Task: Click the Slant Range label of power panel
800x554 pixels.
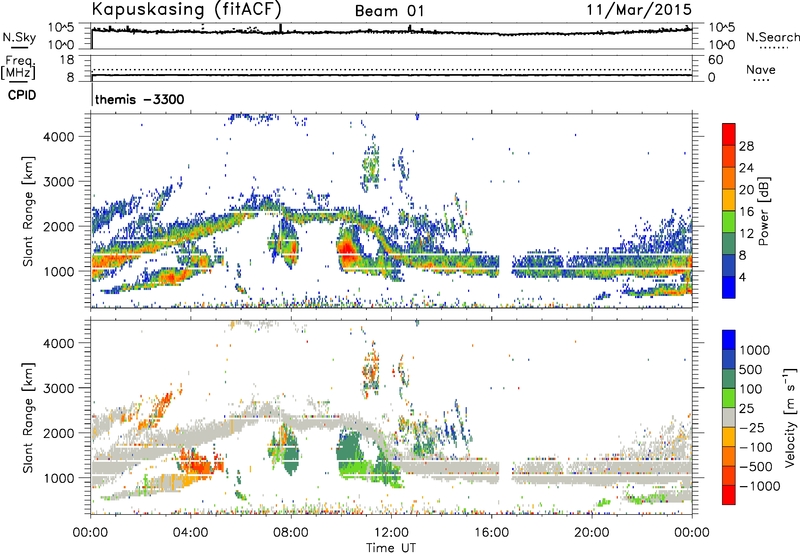Action: point(28,212)
